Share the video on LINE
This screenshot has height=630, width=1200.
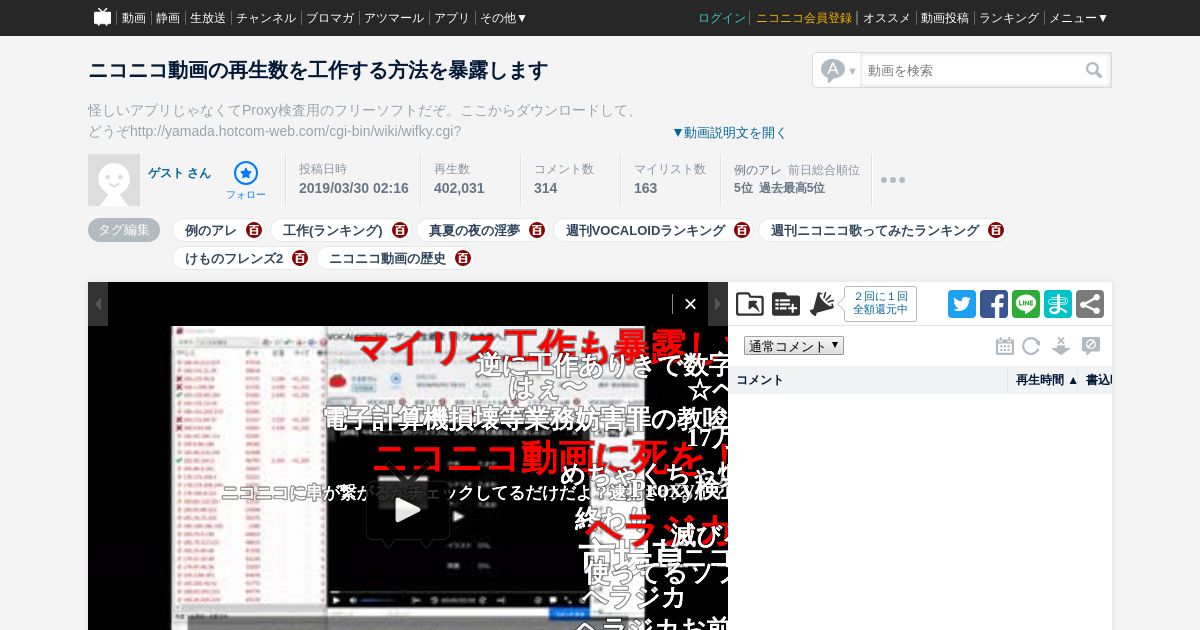click(1026, 304)
